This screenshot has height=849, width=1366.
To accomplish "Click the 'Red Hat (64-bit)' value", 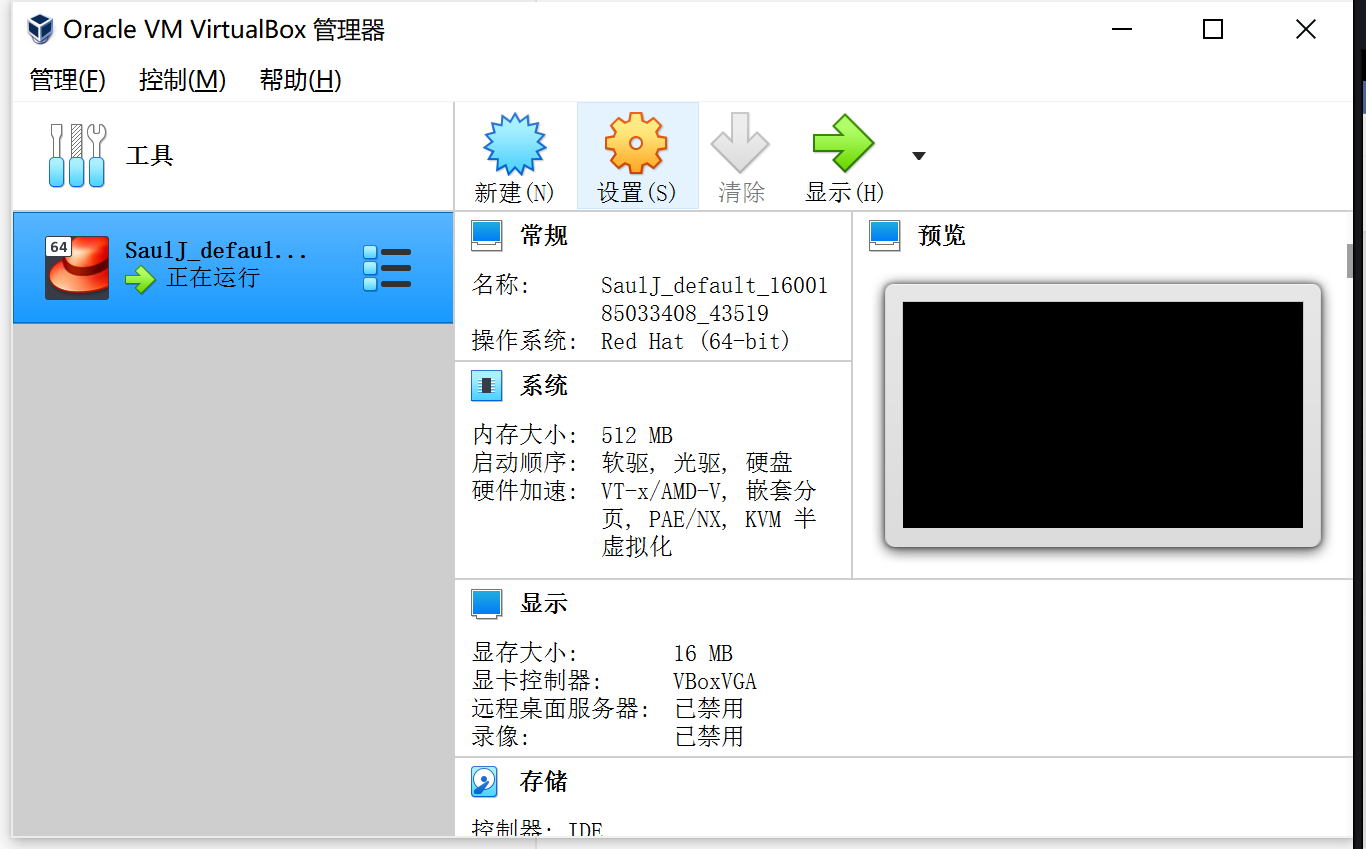I will click(696, 342).
